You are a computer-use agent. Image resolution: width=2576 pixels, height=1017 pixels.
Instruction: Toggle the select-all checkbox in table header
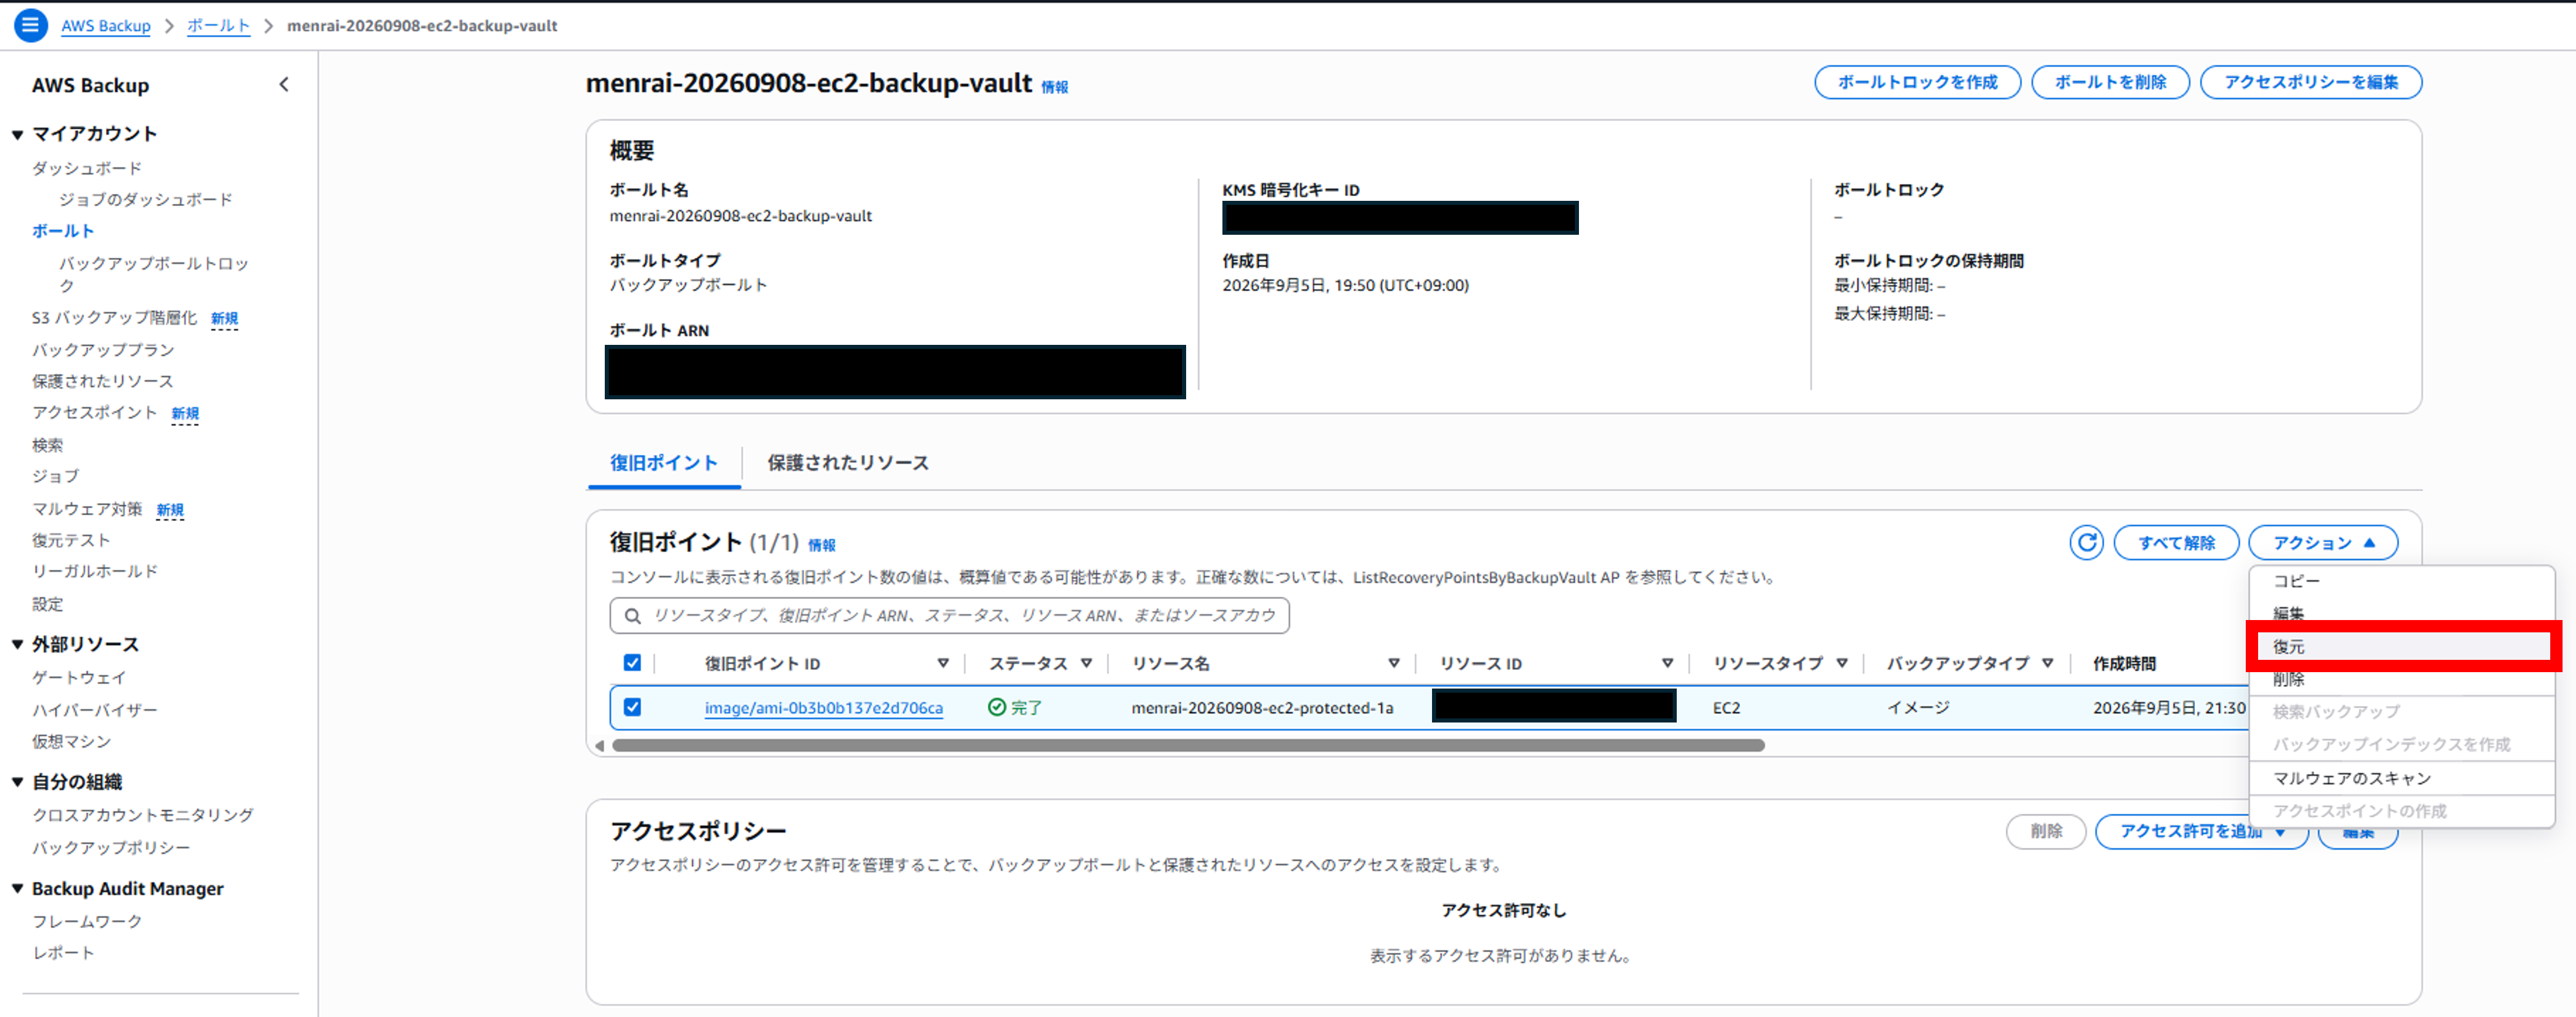point(632,663)
